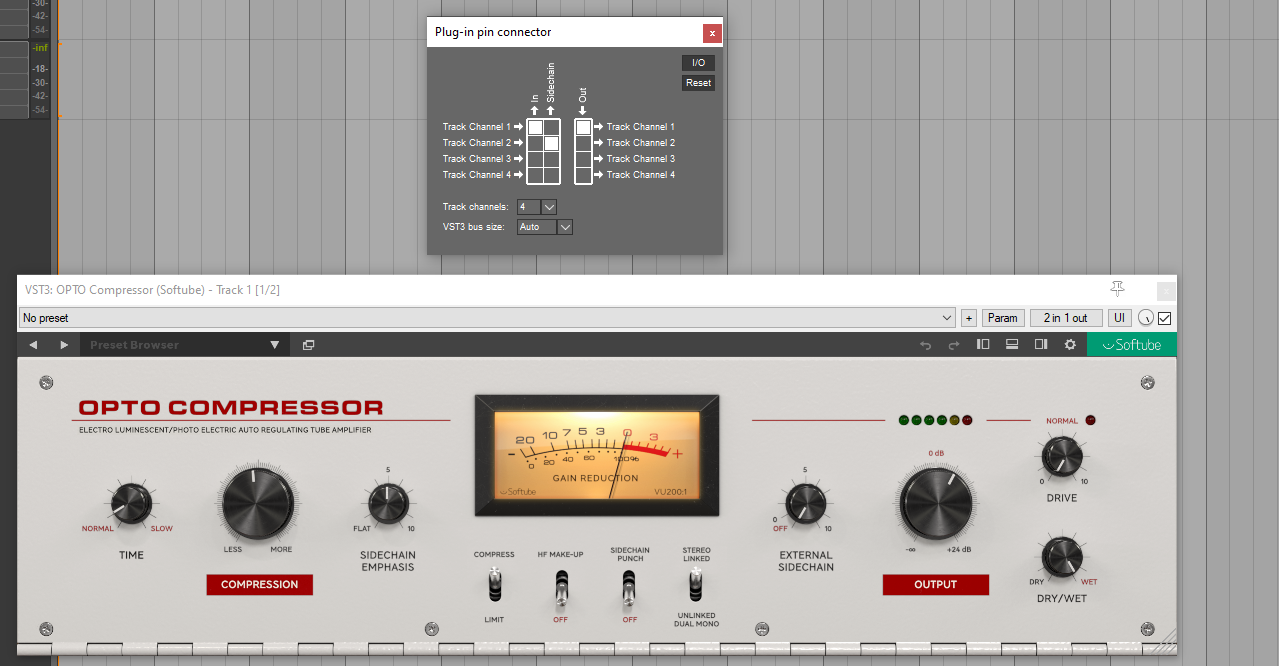Click the large Compression knob
Viewport: 1279px width, 666px height.
pos(259,503)
